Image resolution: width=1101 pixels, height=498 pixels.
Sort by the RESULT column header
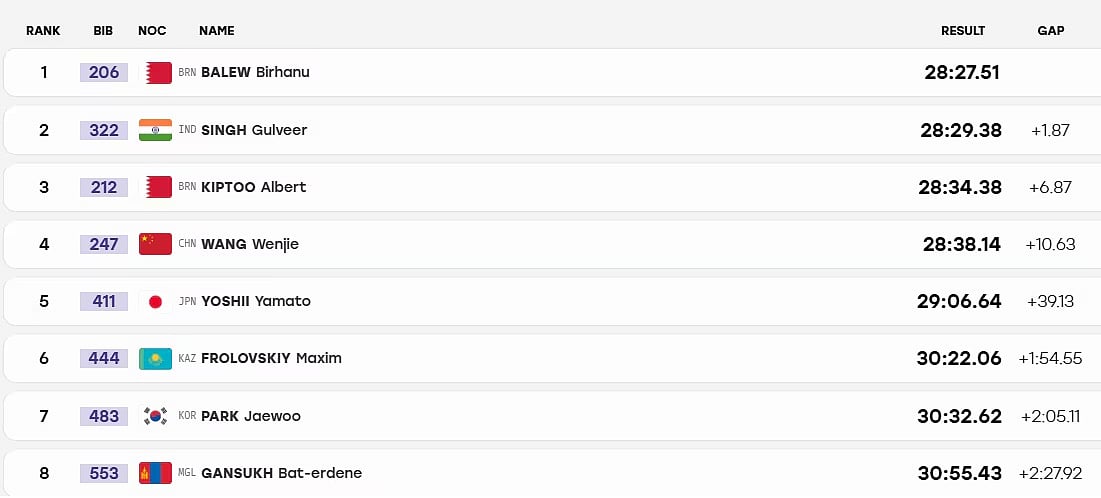tap(963, 31)
